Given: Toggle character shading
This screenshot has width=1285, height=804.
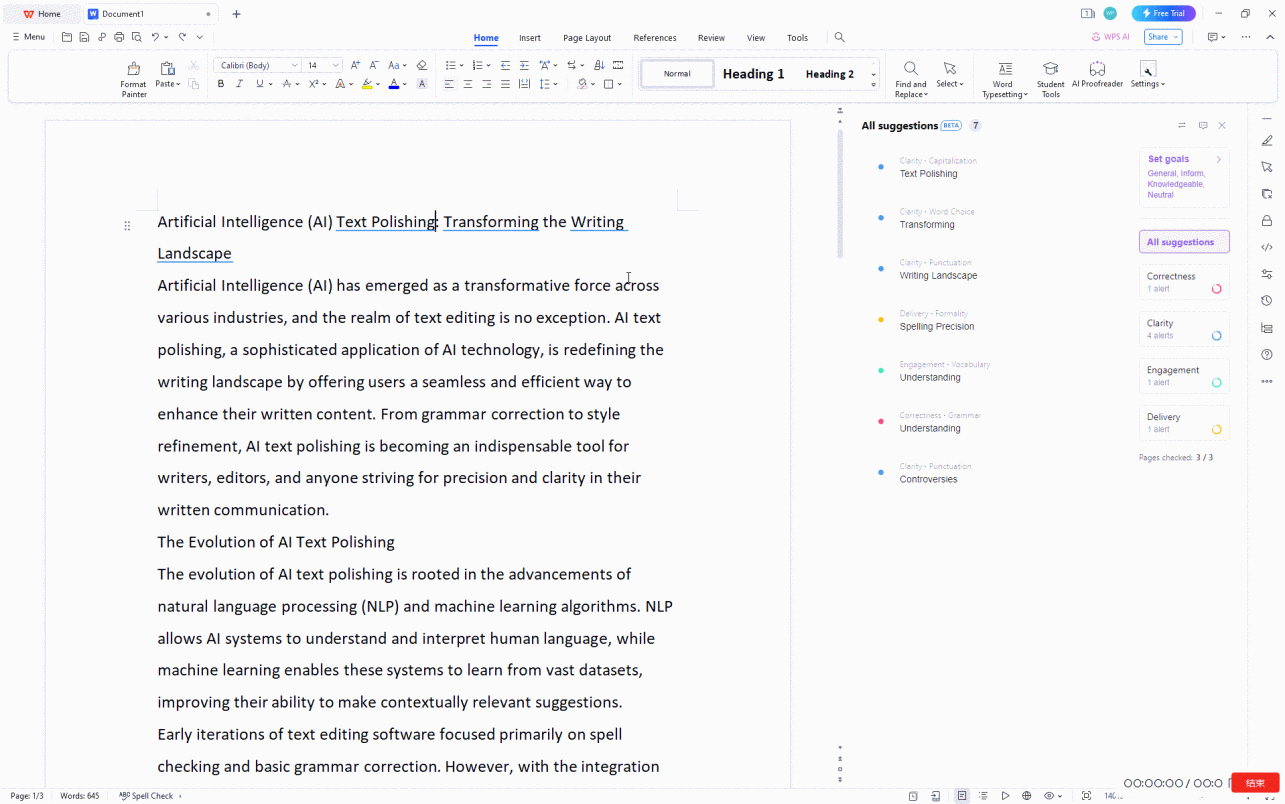Looking at the screenshot, I should (x=422, y=84).
